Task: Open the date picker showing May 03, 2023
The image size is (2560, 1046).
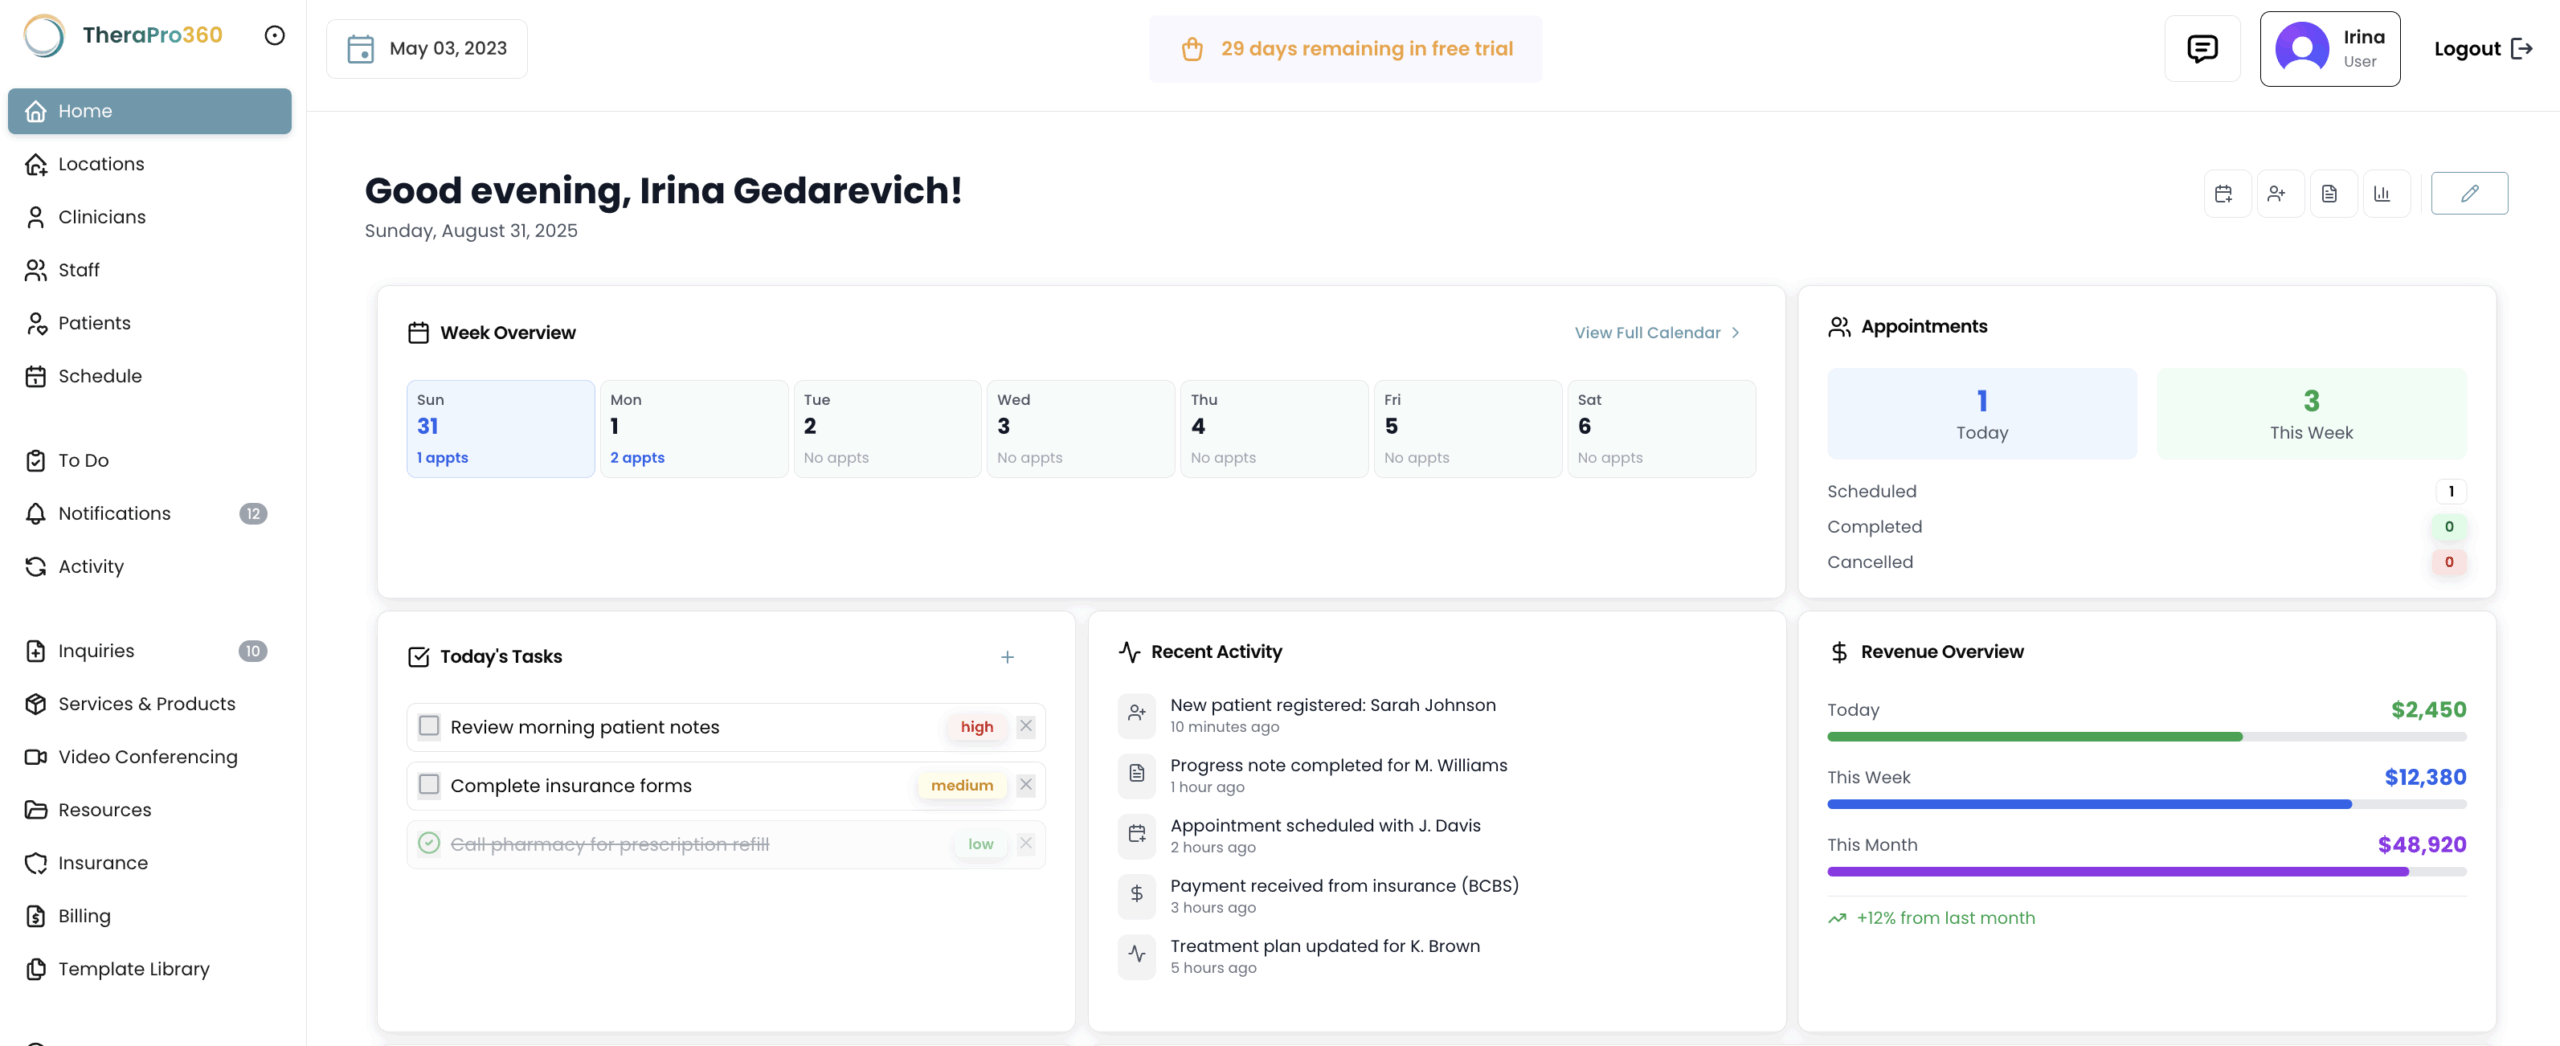Action: (x=427, y=48)
